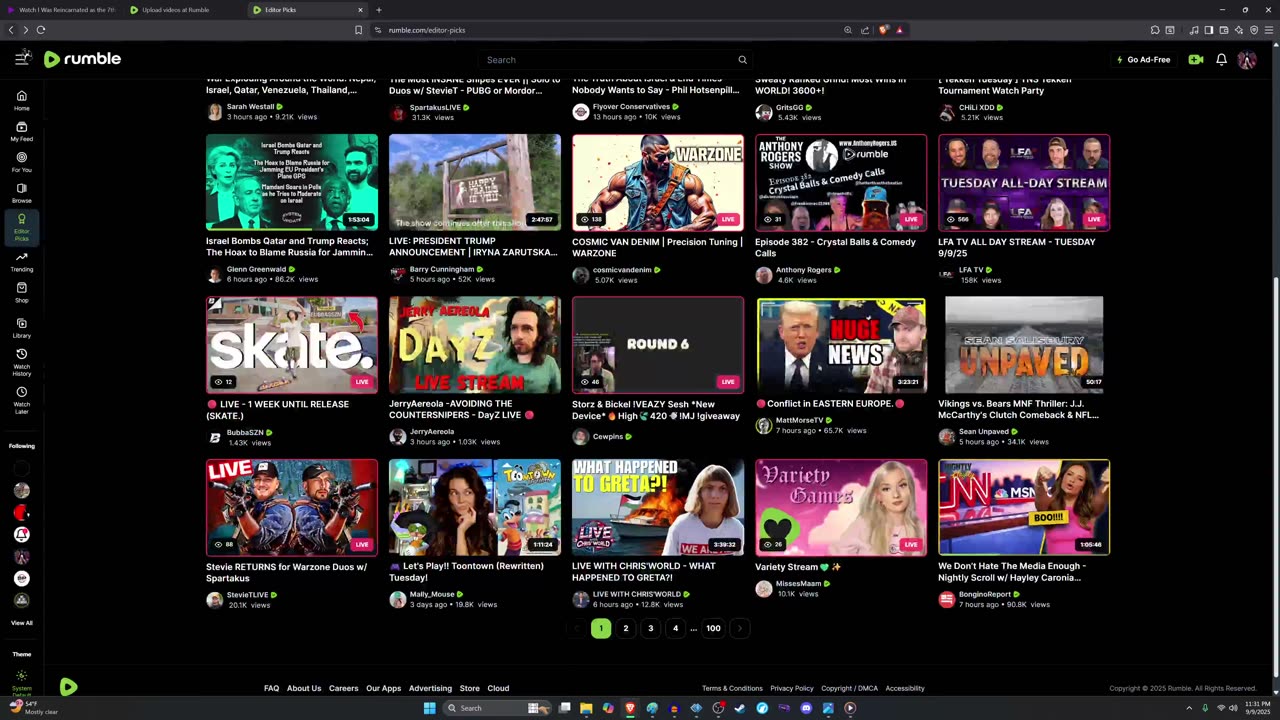Open File Explorer from the taskbar
Screen dimensions: 1280x720
[x=586, y=708]
